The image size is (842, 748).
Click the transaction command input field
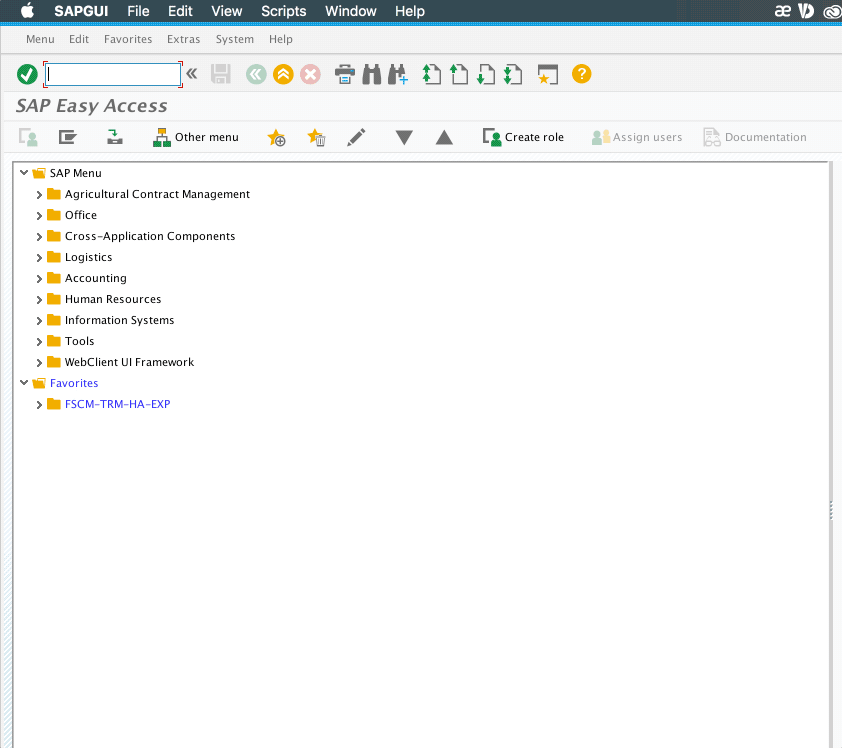pos(113,74)
